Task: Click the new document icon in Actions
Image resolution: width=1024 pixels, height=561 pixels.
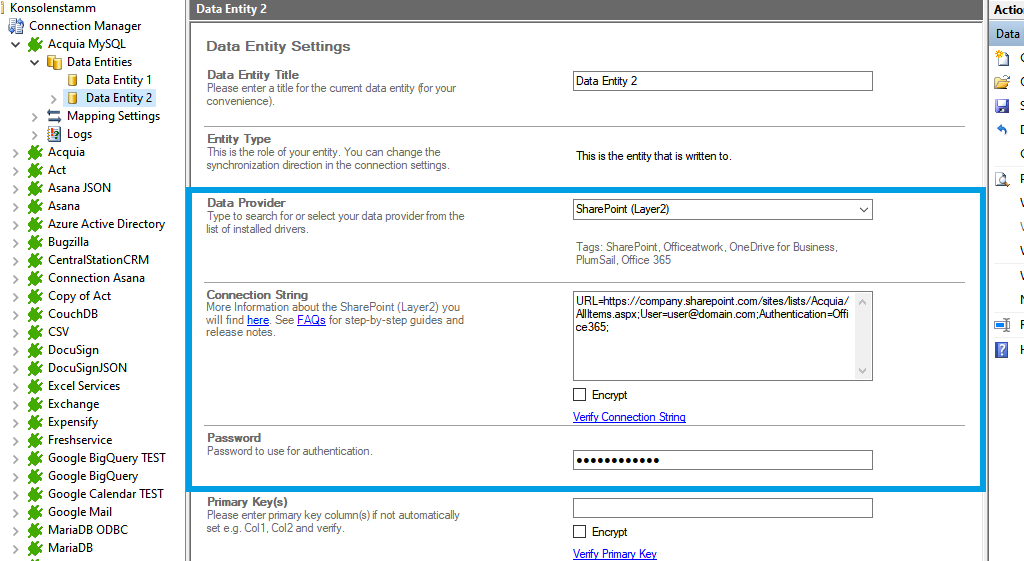Action: (1002, 58)
